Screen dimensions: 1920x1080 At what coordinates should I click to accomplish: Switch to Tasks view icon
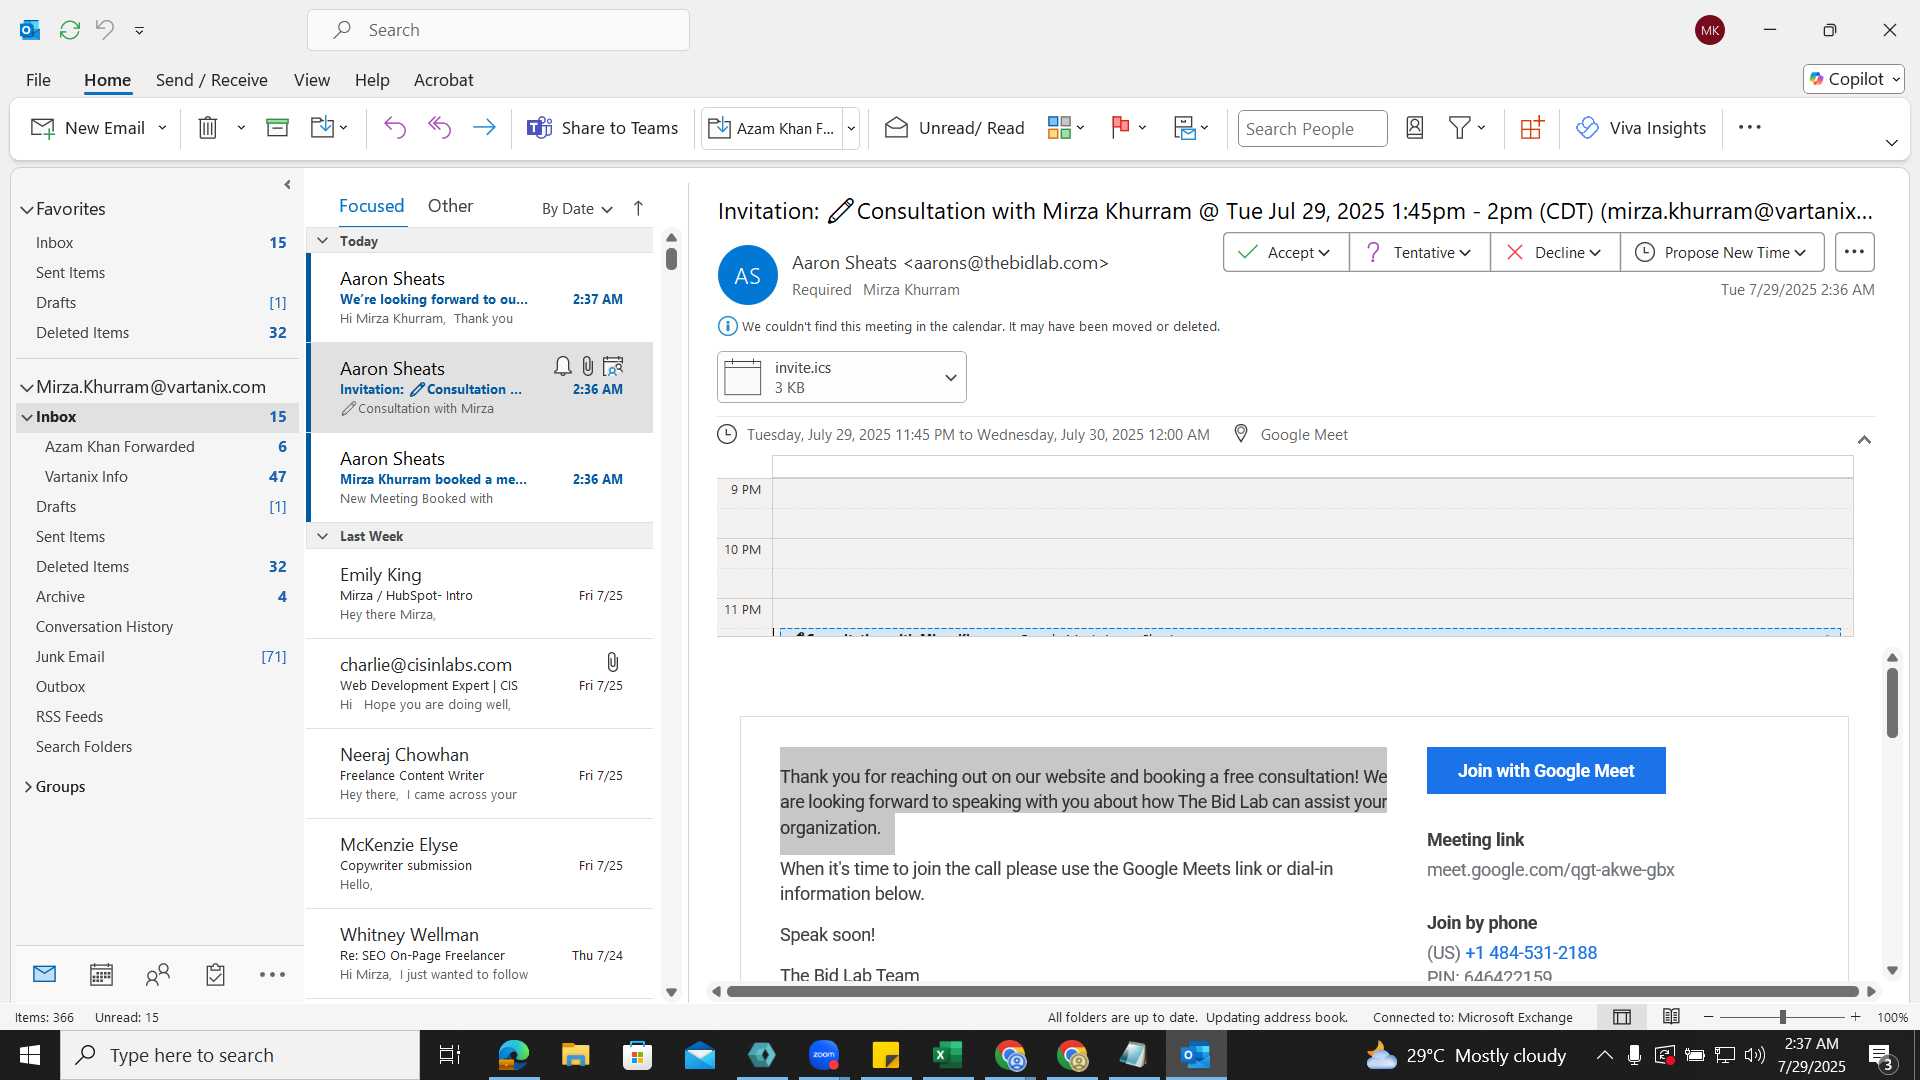[x=215, y=974]
